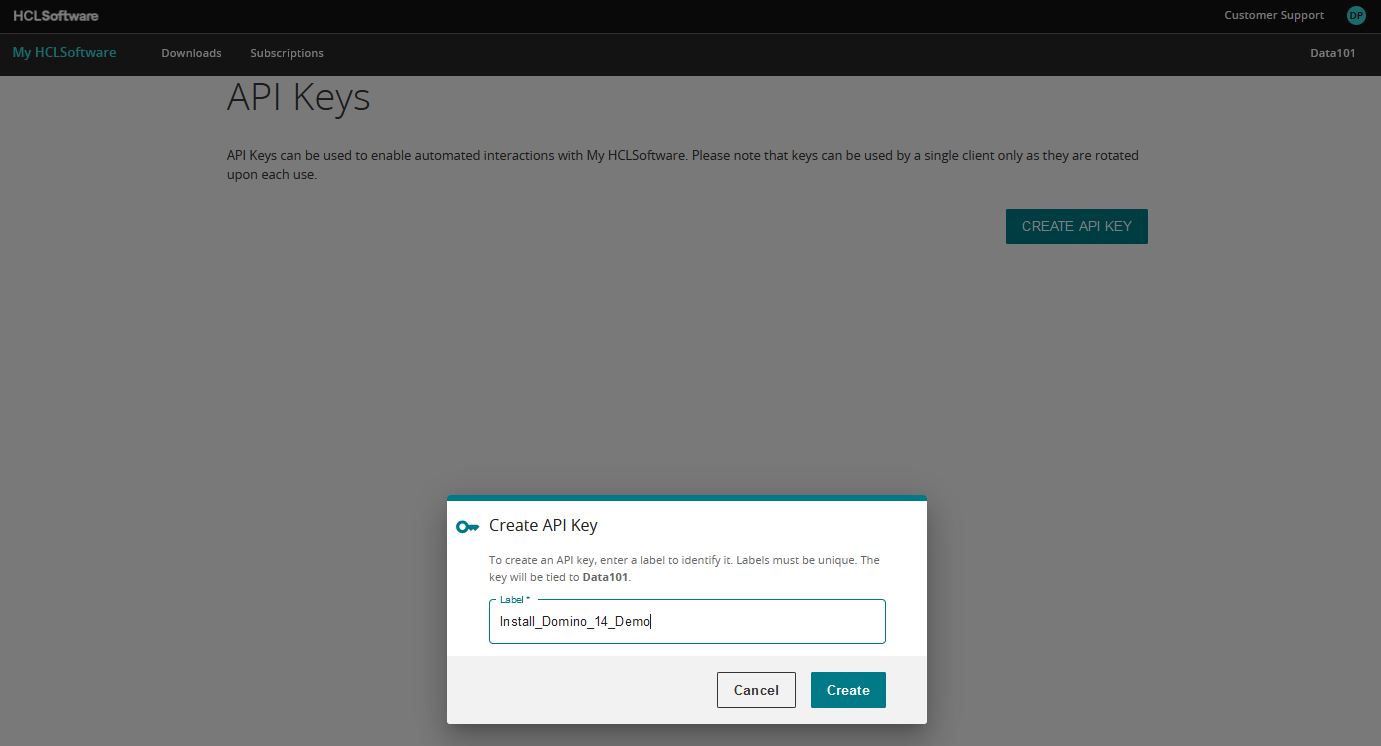The width and height of the screenshot is (1381, 746).
Task: Open Customer Support link
Action: [x=1273, y=15]
